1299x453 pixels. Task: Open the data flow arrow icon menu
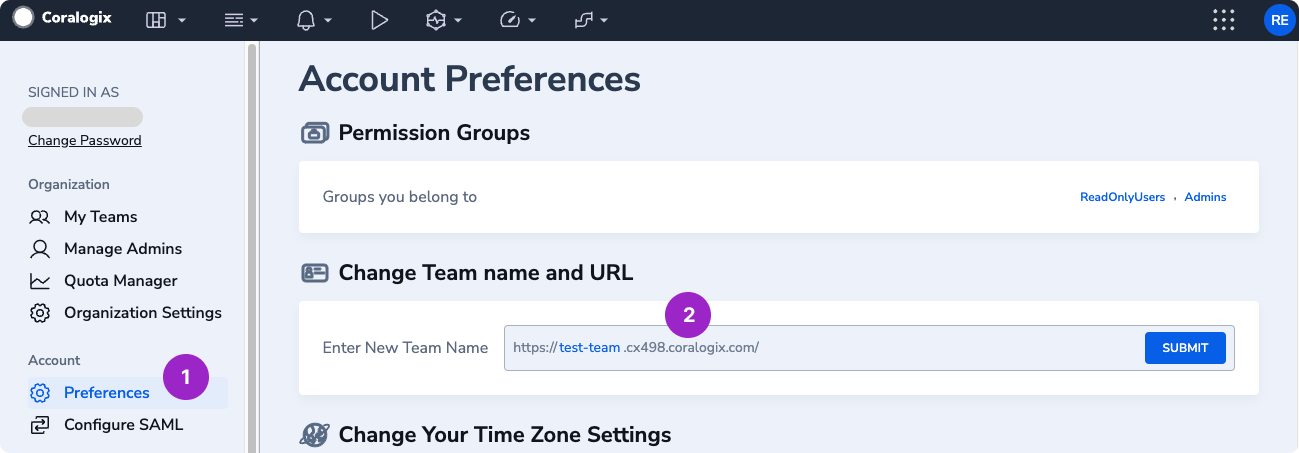(584, 19)
